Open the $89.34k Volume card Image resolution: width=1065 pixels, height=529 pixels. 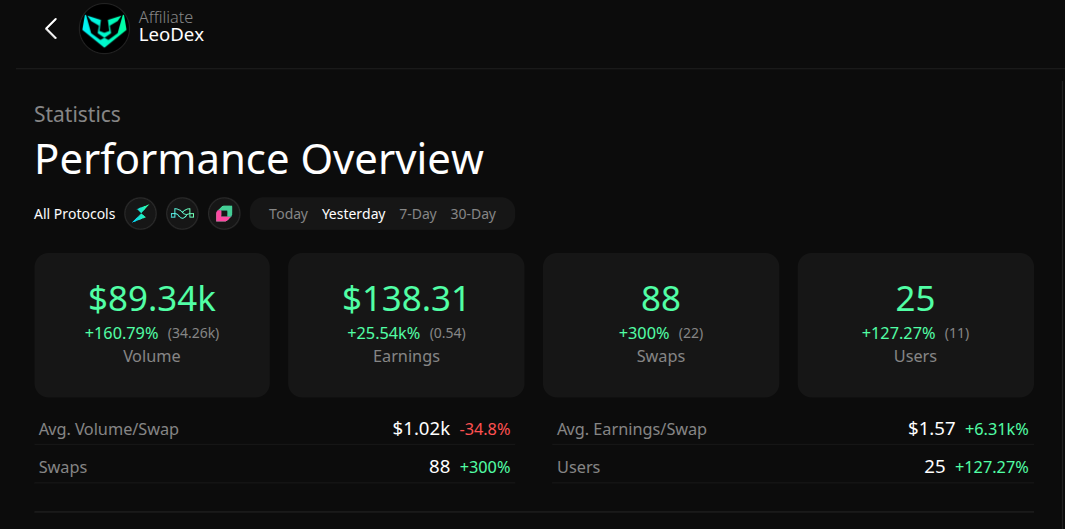(152, 325)
